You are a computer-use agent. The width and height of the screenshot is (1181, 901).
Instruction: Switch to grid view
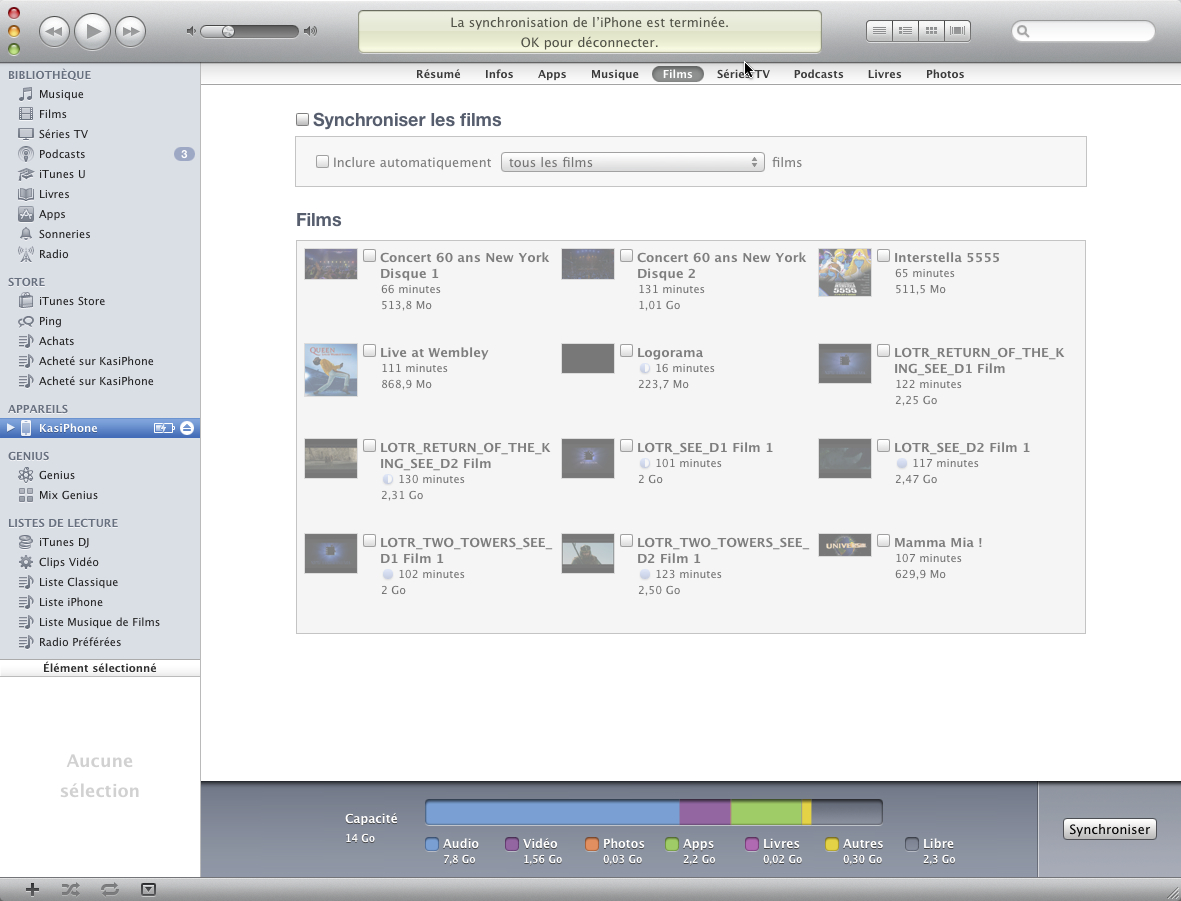tap(932, 31)
